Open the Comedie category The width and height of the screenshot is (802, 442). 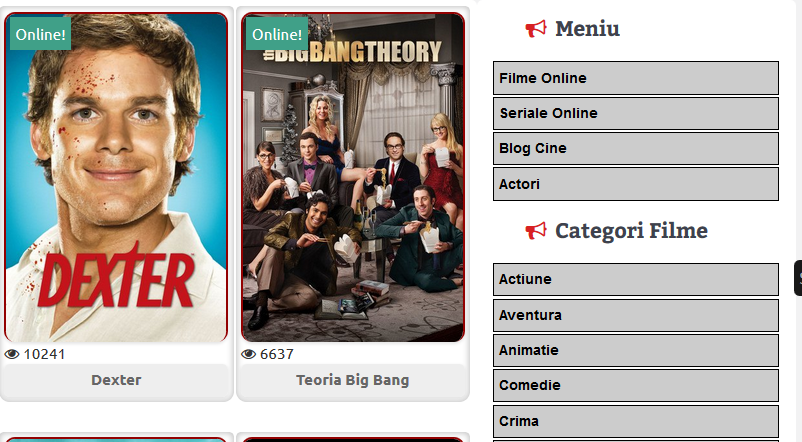click(x=636, y=385)
